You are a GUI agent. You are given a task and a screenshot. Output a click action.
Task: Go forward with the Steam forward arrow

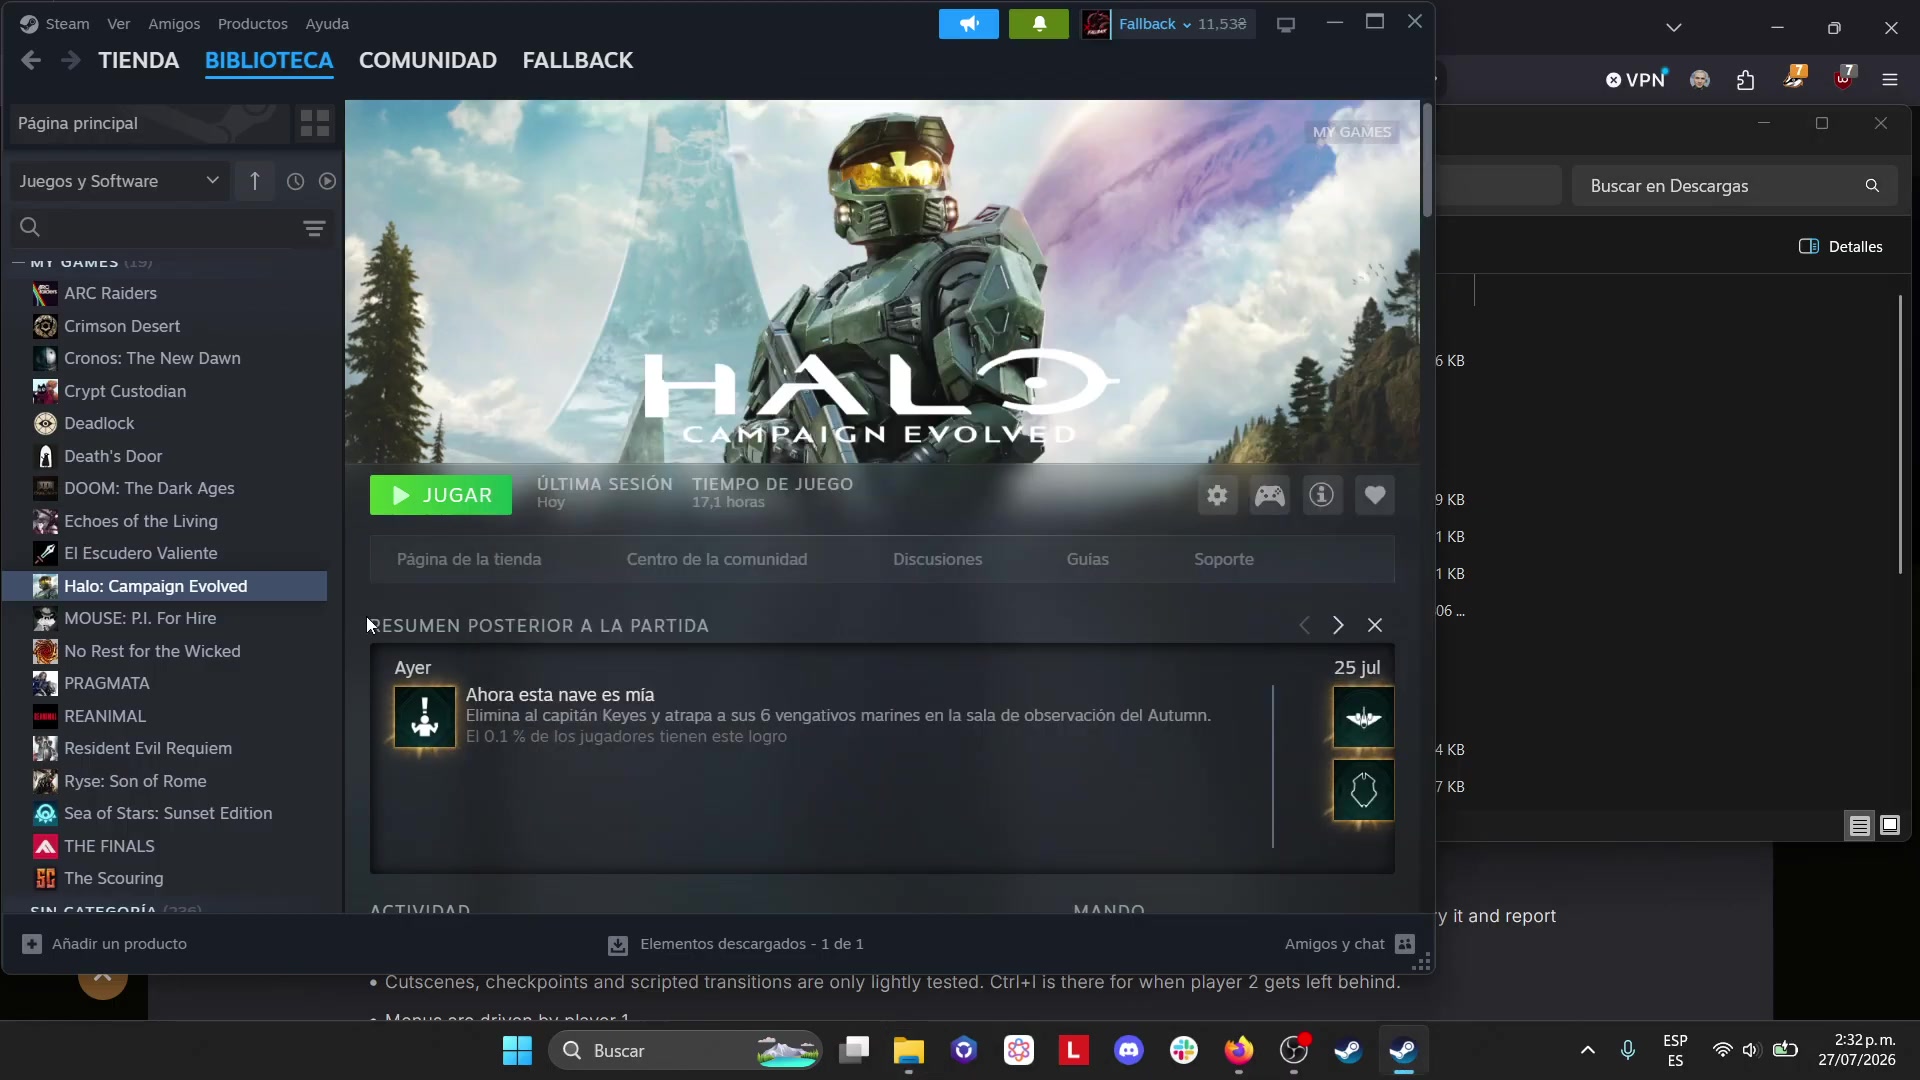pos(70,61)
